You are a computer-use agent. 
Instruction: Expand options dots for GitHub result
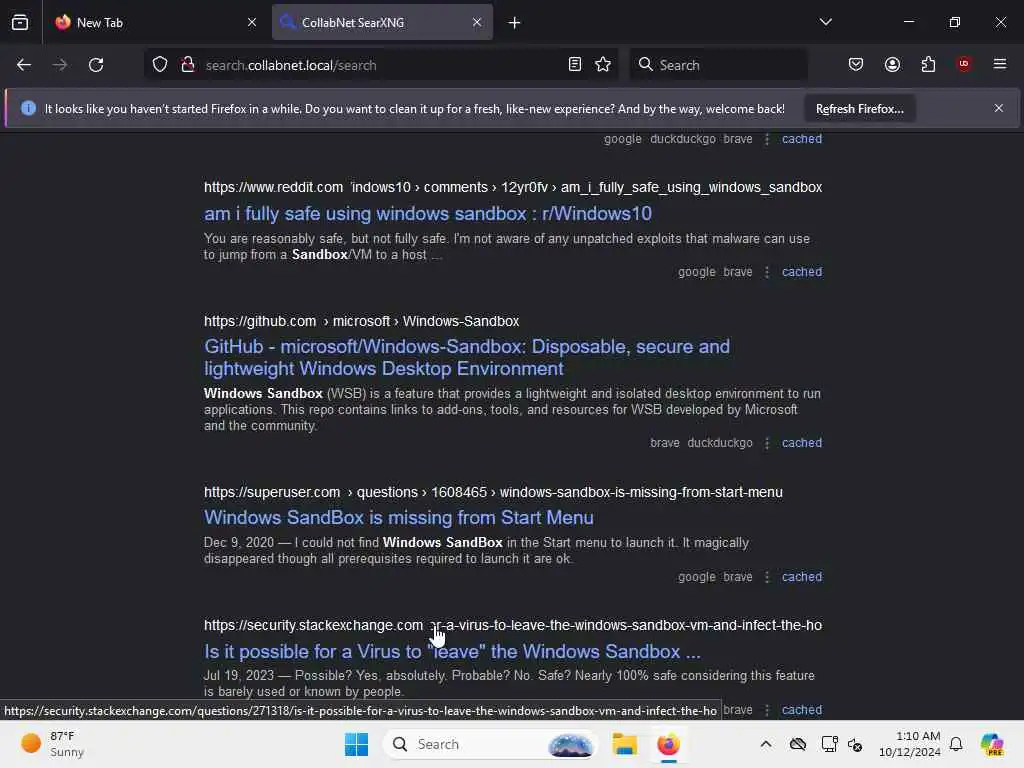pos(767,443)
